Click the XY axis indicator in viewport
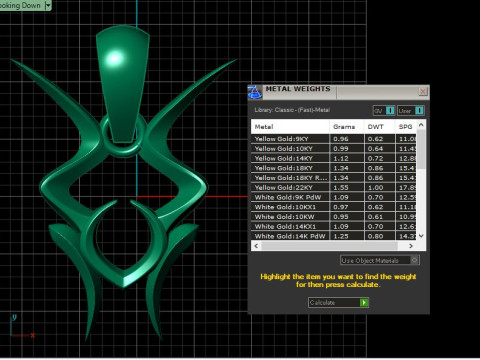480x360 pixels. 22,326
